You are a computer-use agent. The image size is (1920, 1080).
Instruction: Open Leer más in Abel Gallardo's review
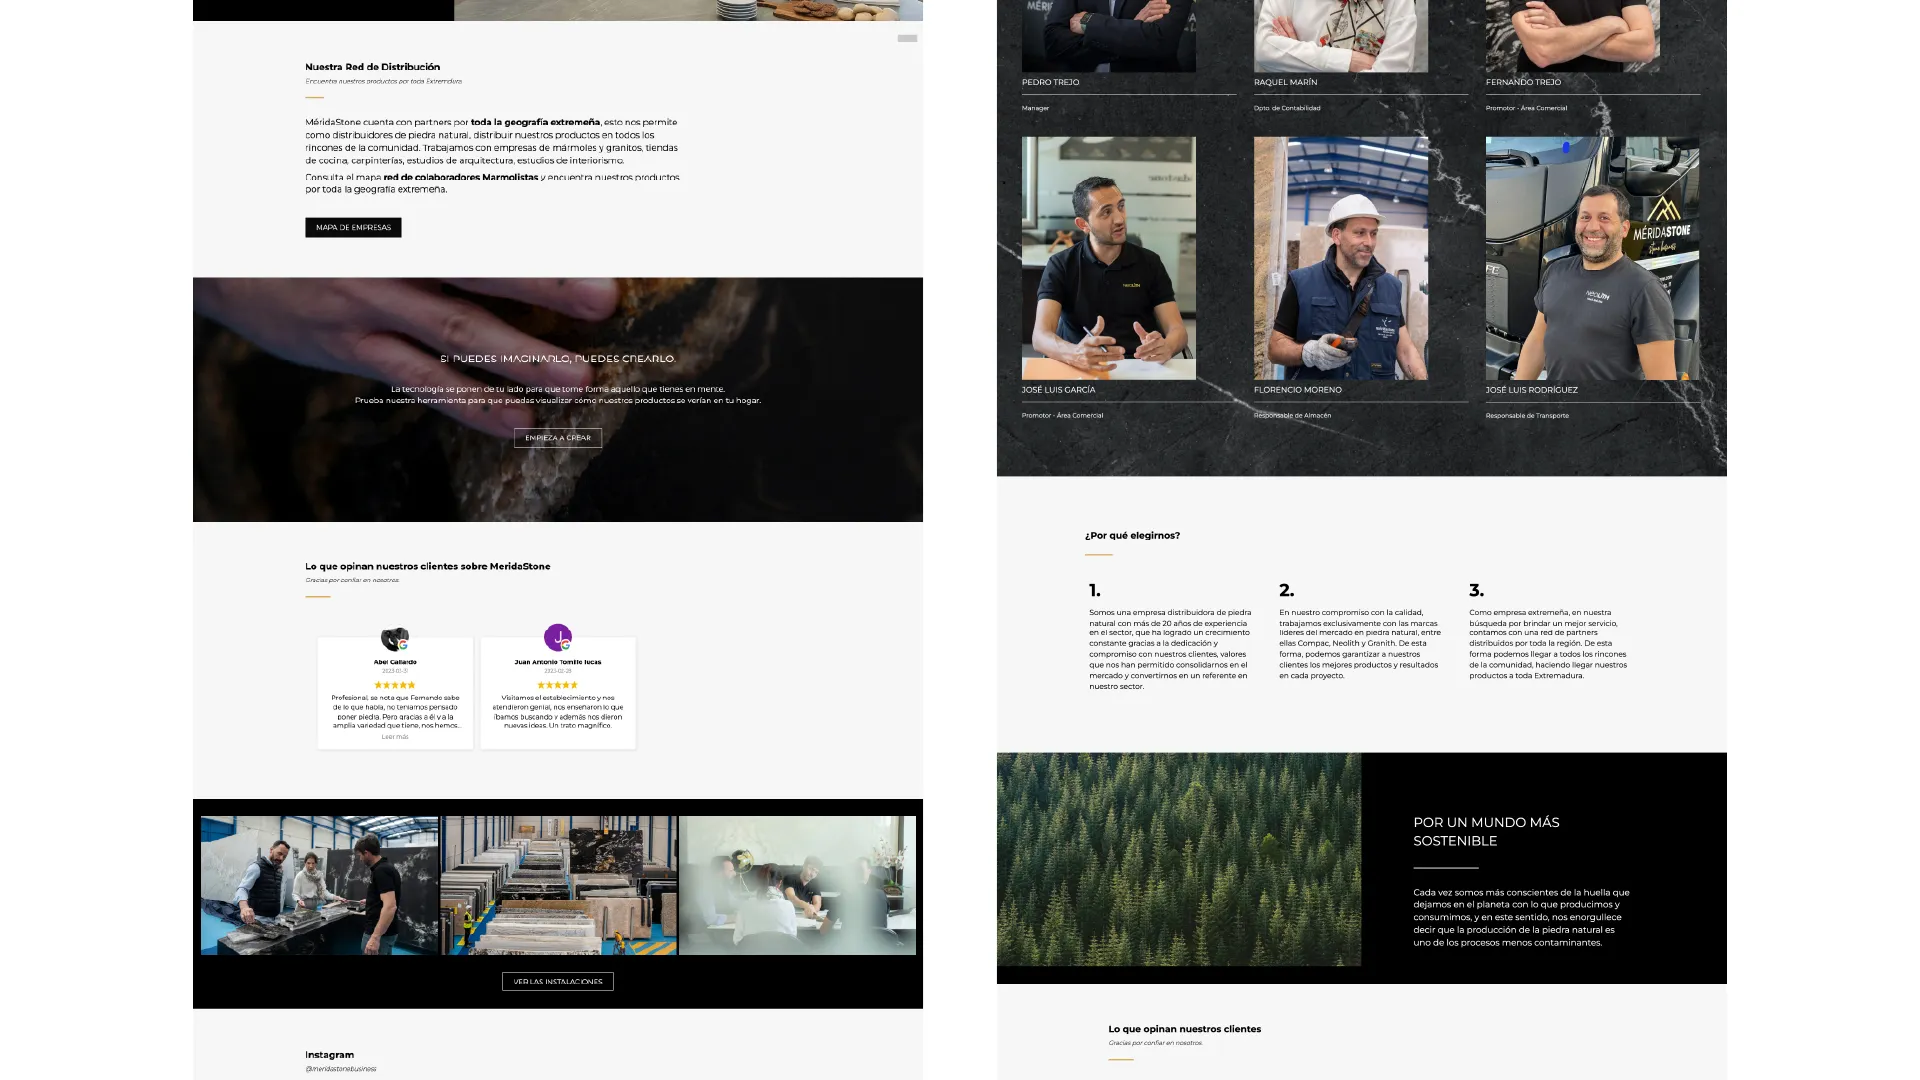(395, 737)
